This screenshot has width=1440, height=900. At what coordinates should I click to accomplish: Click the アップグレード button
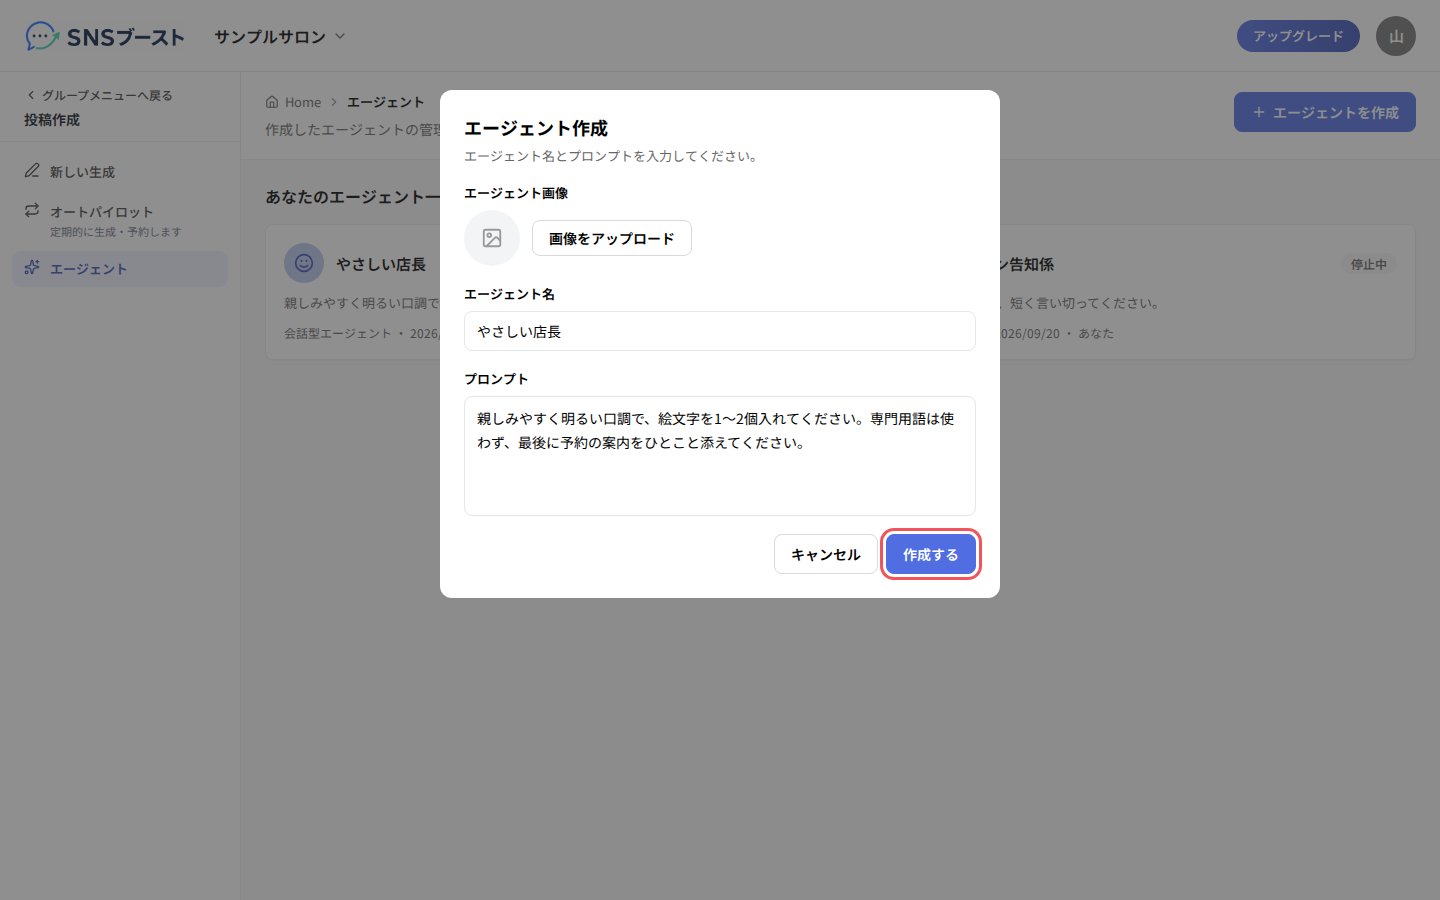(x=1298, y=36)
